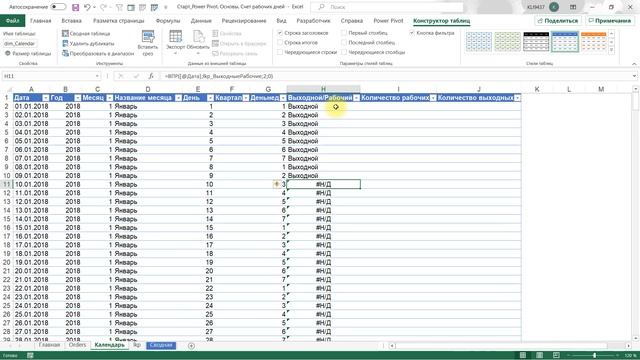Enable Строка итогов checkbox
Image resolution: width=640 pixels, height=360 pixels.
click(280, 42)
